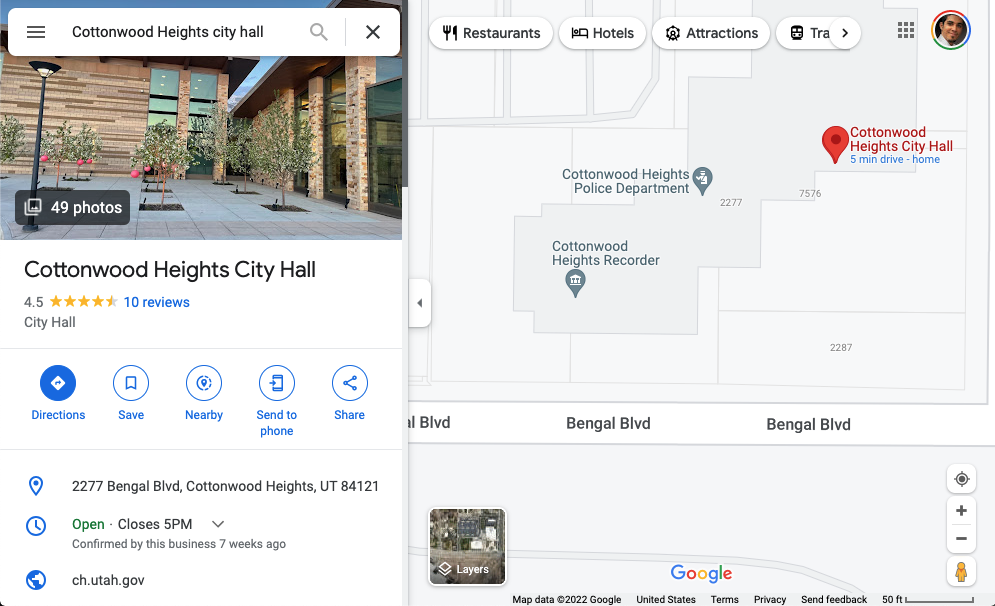Open the 10 reviews link
This screenshot has height=606, width=995.
[x=156, y=302]
